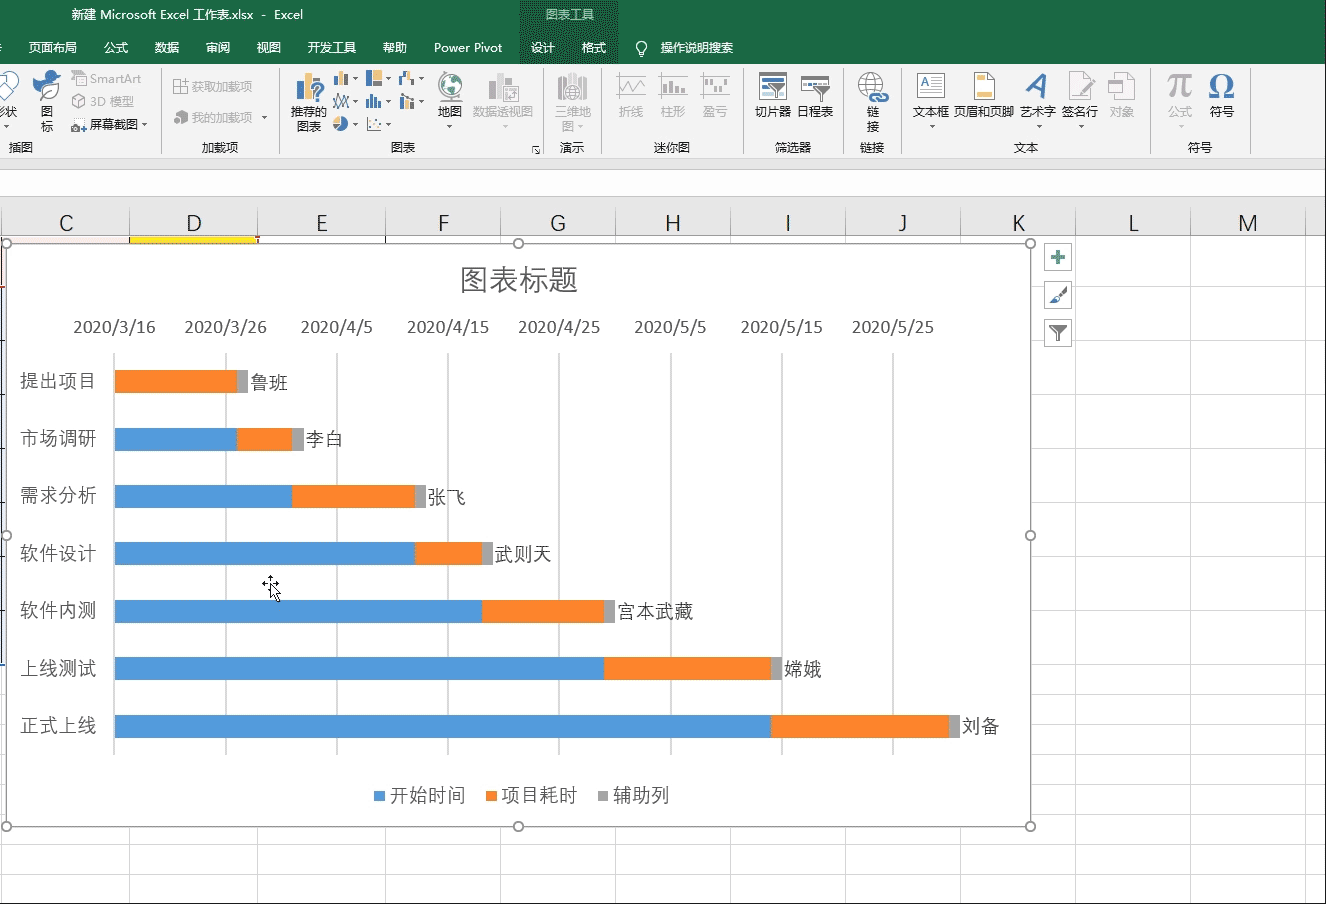Open chart tools 设计 tab

pos(543,47)
